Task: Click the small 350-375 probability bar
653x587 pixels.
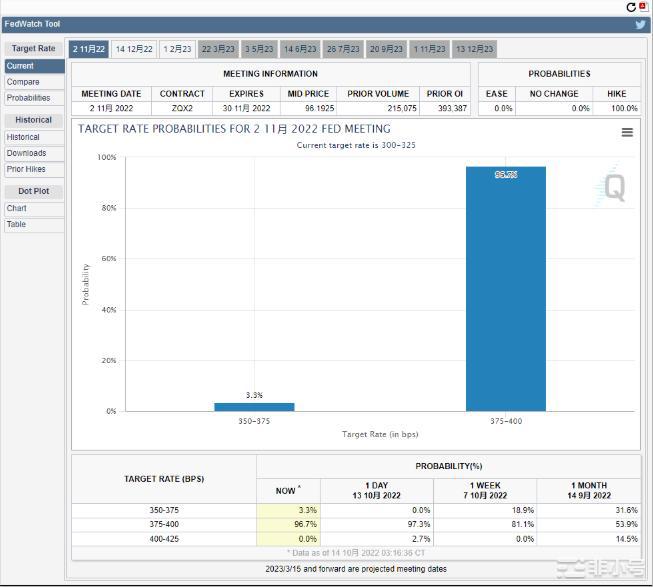Action: [x=254, y=406]
